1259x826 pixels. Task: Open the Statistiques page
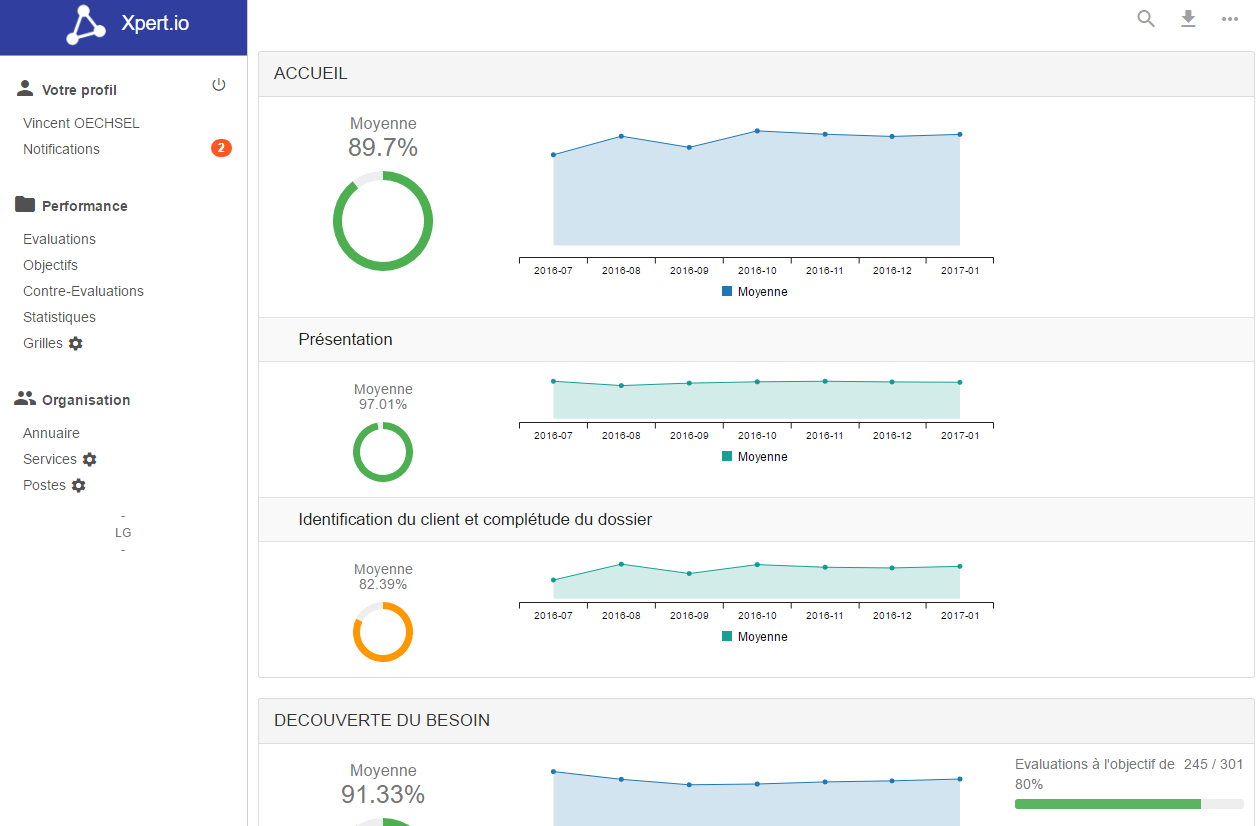click(59, 317)
